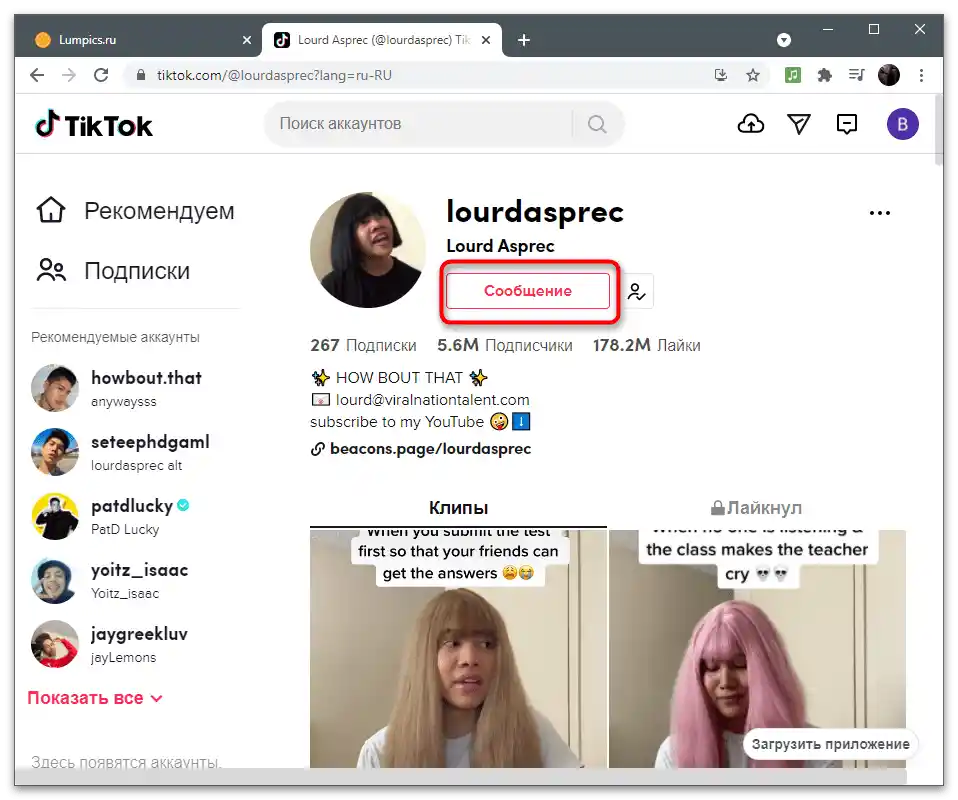Click the following status person icon
Image resolution: width=958 pixels, height=800 pixels.
click(637, 292)
